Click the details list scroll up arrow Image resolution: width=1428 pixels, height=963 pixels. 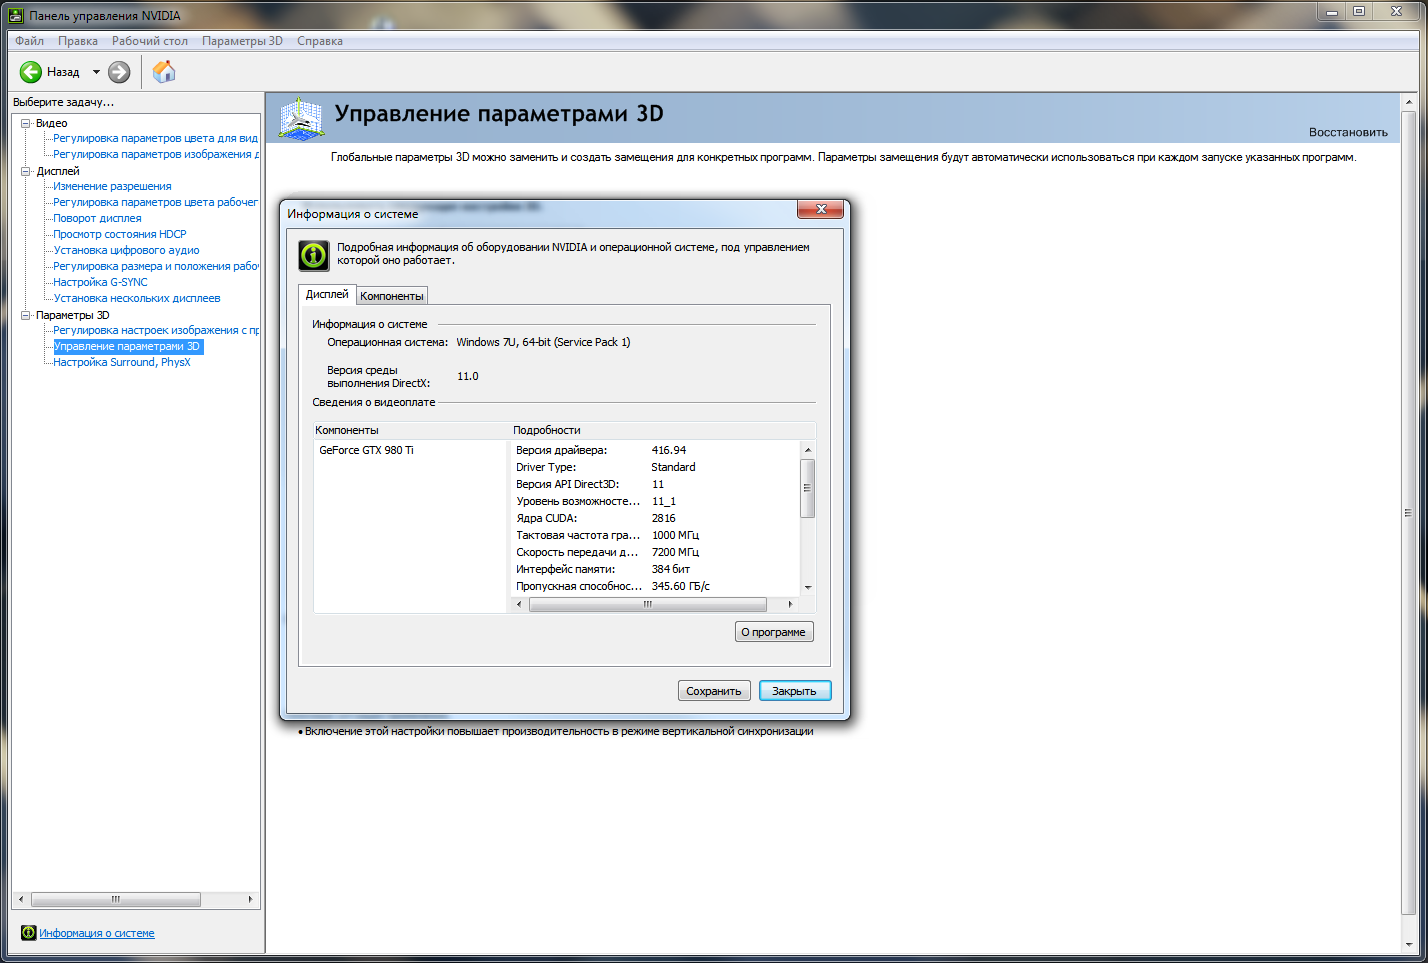pos(808,450)
